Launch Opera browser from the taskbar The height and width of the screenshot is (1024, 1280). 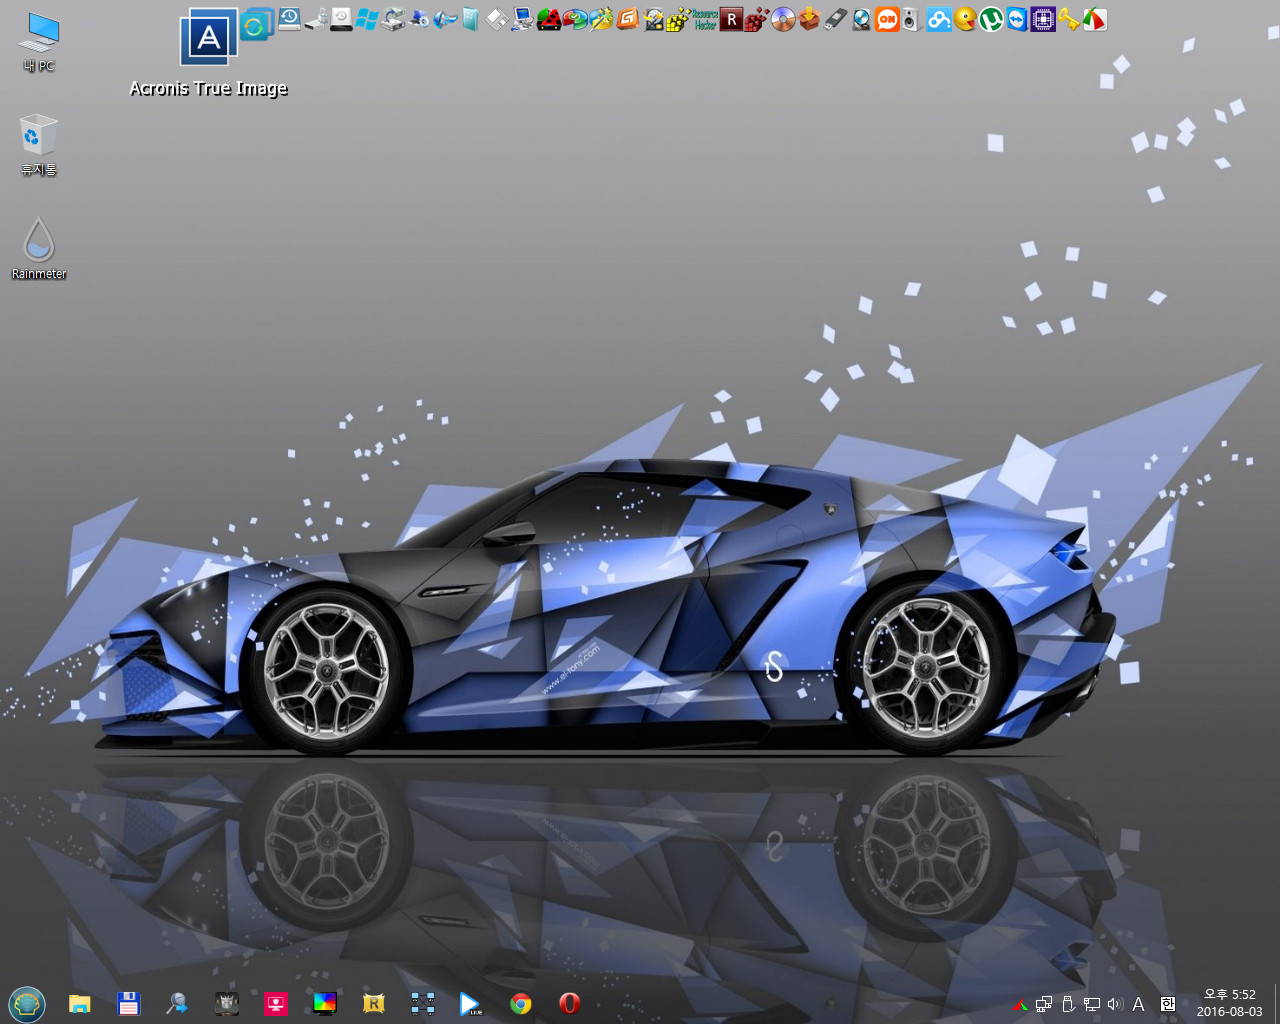tap(569, 1004)
